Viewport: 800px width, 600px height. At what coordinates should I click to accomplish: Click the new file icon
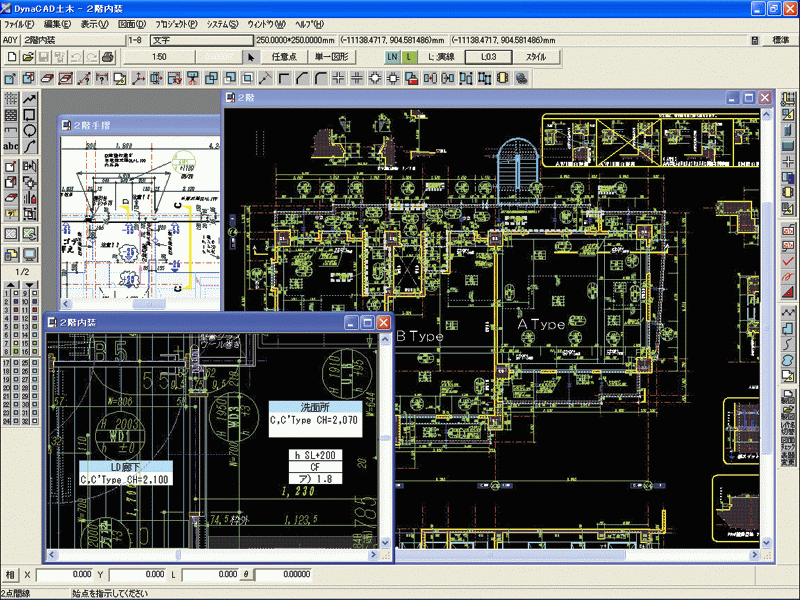coord(10,58)
